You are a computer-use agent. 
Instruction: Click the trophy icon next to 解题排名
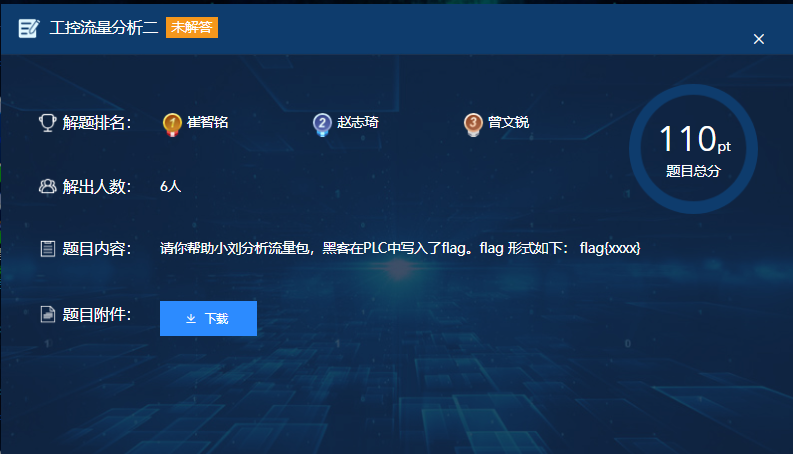click(x=48, y=122)
